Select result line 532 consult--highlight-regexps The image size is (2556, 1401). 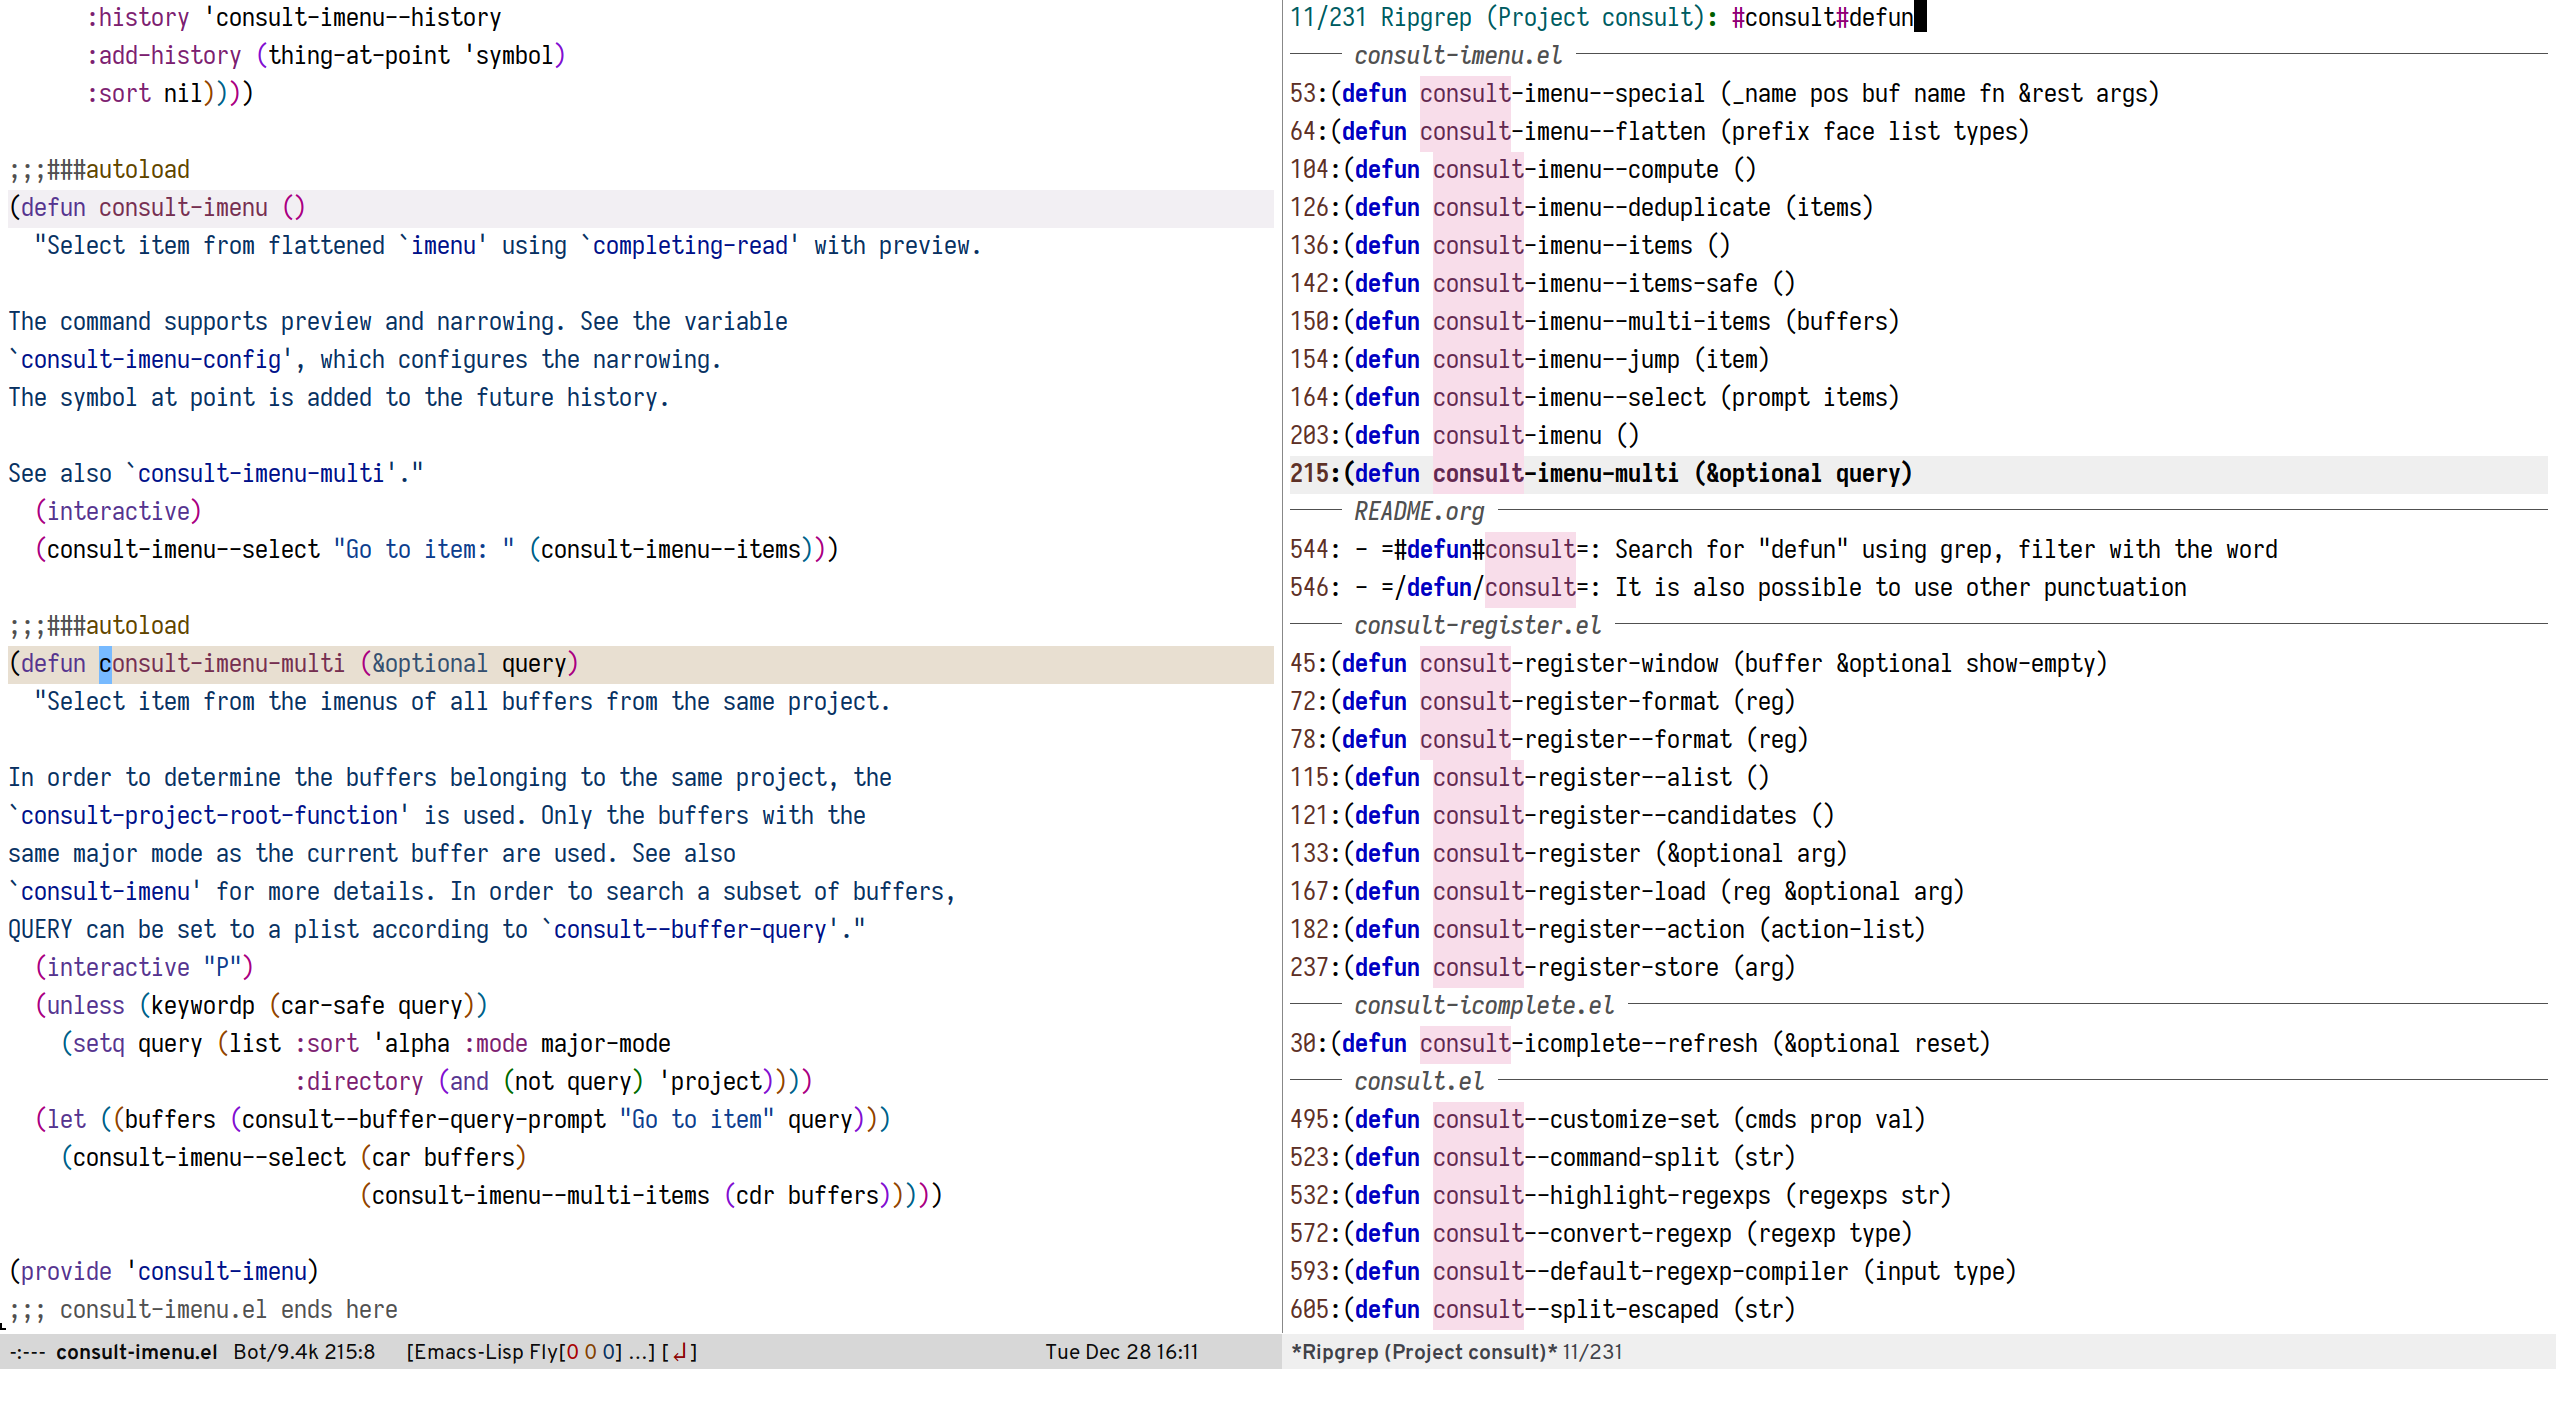(x=1620, y=1195)
